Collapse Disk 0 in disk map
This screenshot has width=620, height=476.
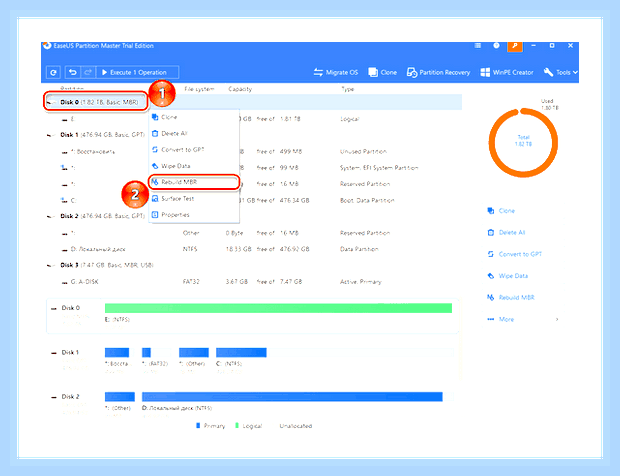54,308
